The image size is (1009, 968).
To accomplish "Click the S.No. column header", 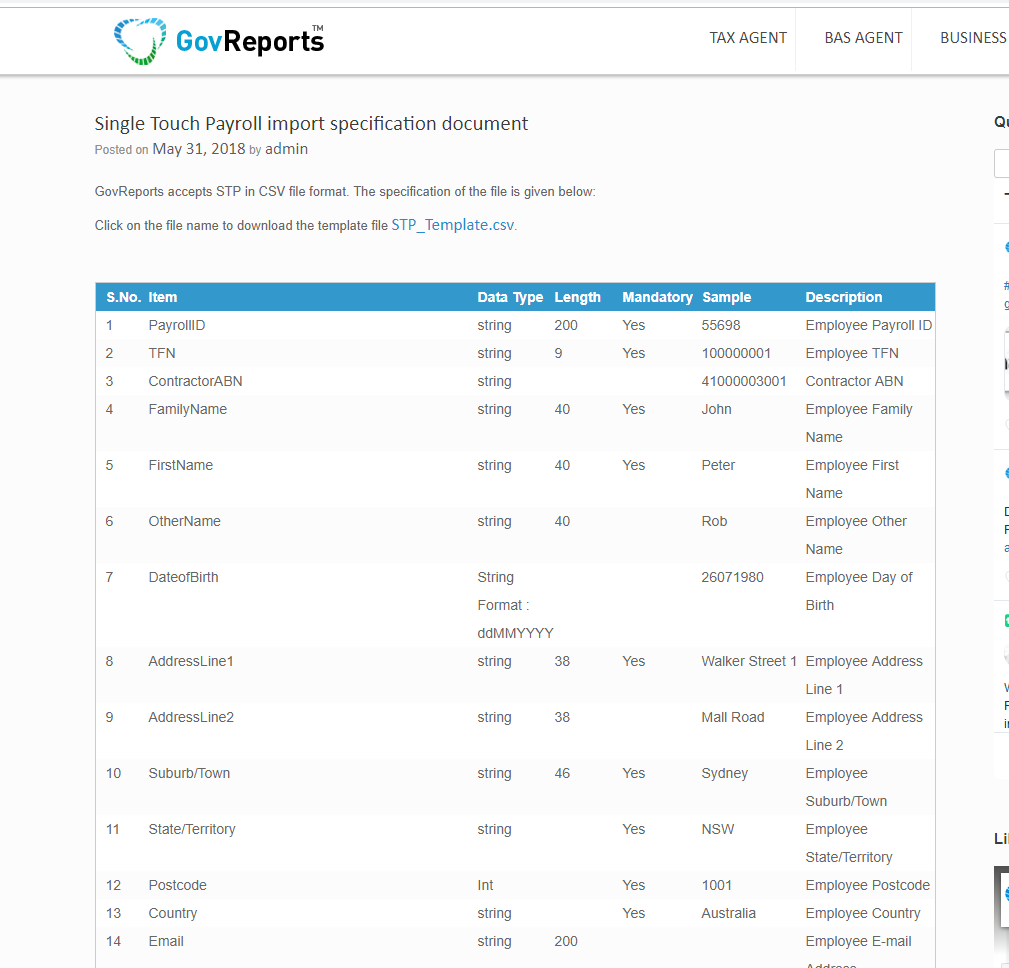I will point(123,297).
